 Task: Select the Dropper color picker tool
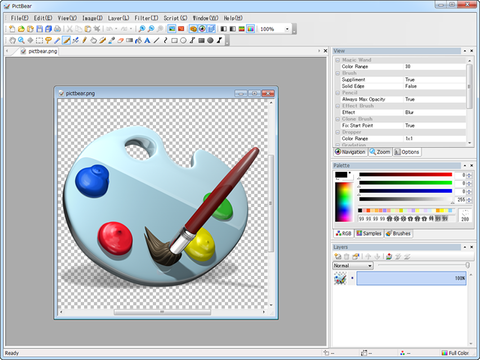click(x=111, y=41)
